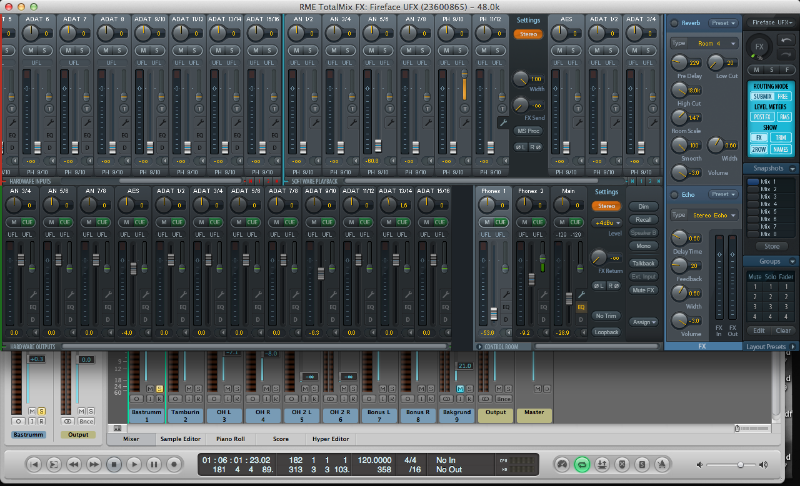Click the Recall button
Image resolution: width=800 pixels, height=486 pixels.
(643, 220)
